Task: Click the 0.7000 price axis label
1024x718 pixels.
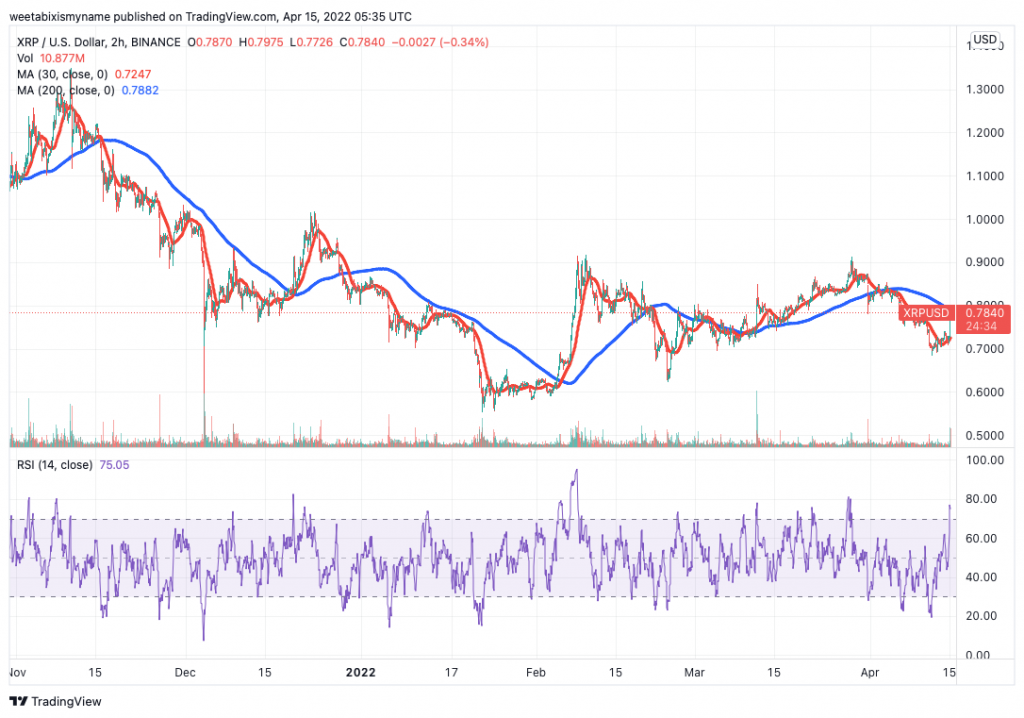Action: pos(985,349)
